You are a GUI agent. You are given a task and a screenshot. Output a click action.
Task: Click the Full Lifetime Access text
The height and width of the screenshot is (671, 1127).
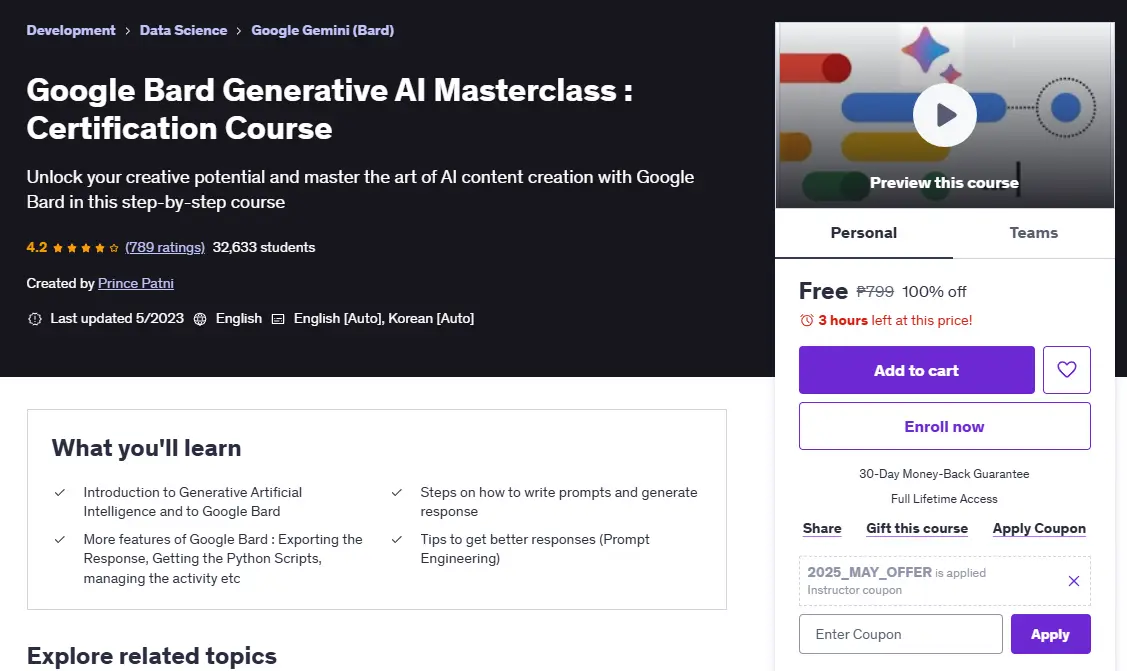pos(944,499)
